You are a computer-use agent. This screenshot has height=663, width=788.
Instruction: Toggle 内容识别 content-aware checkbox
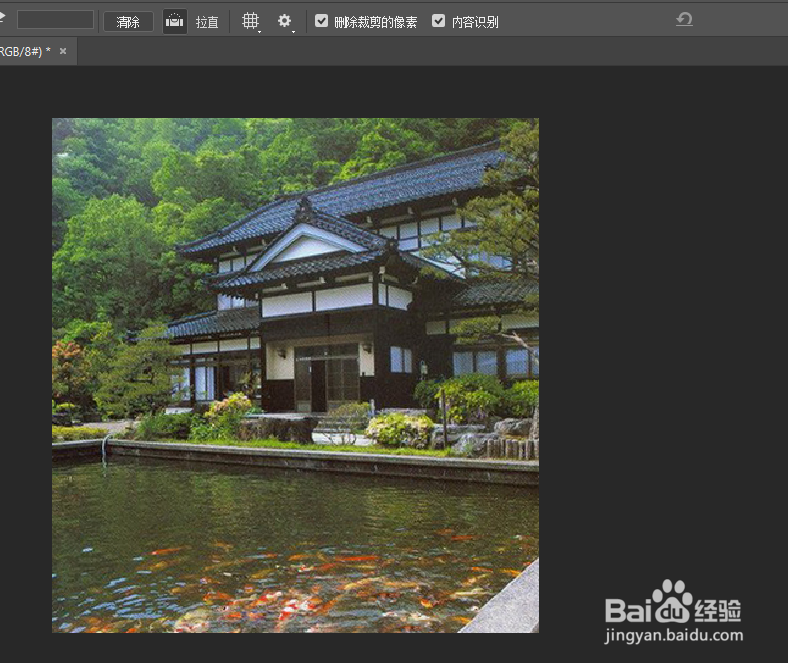[438, 21]
